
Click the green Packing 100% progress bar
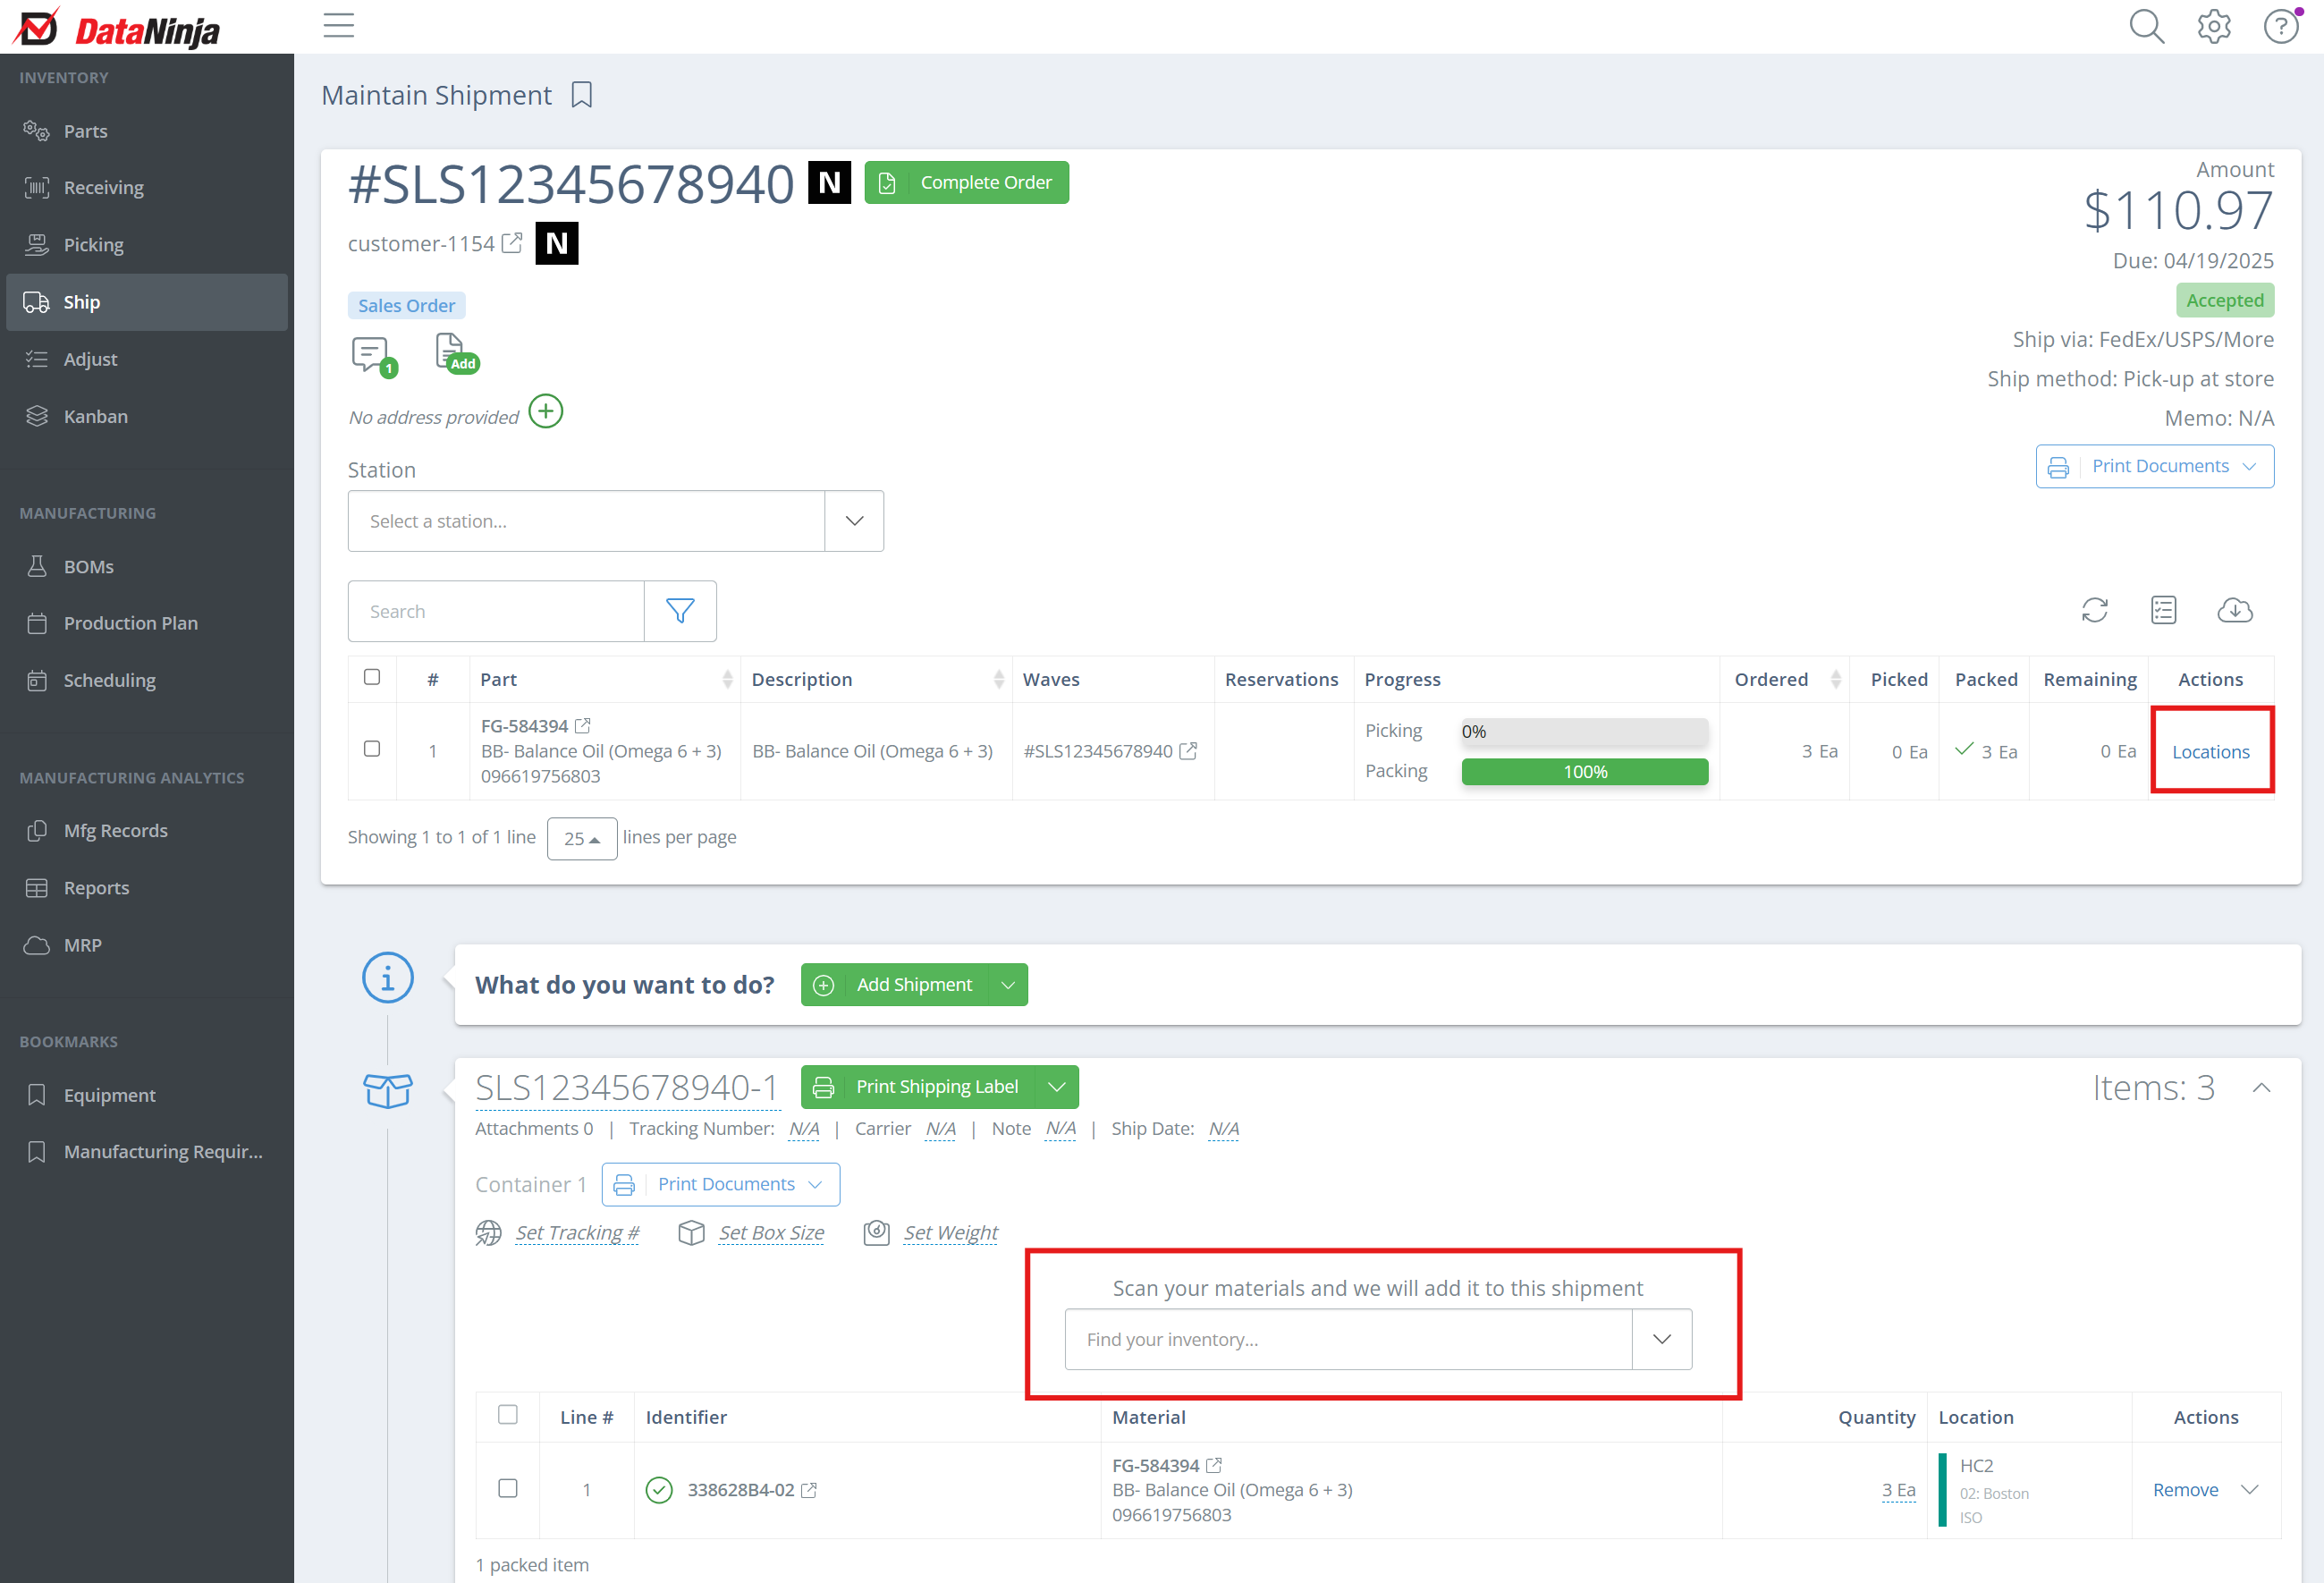pyautogui.click(x=1584, y=772)
